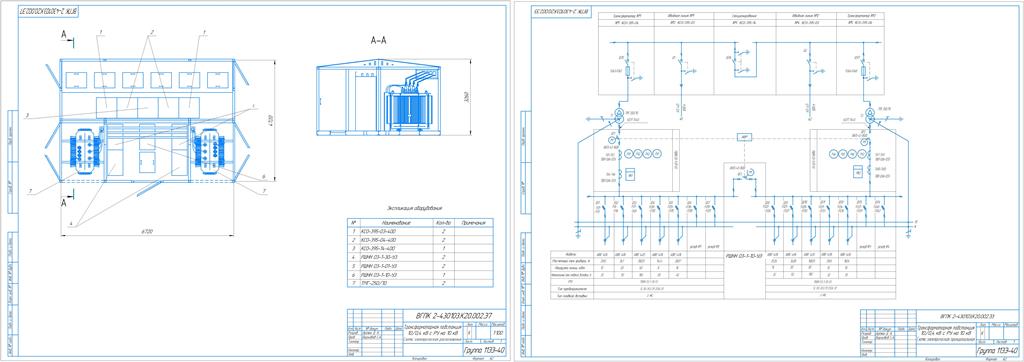Click Группа 1133-40 in the left sheet title block
This screenshot has height=362, width=1024.
pos(484,351)
